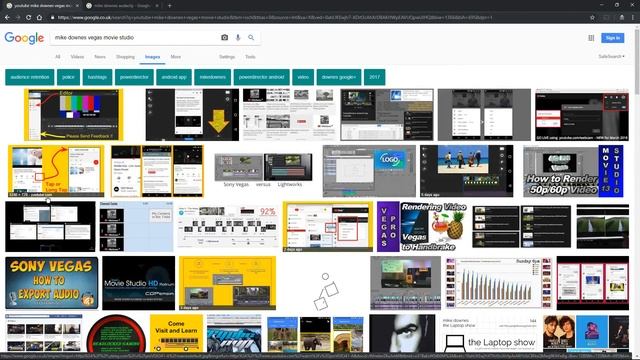Image resolution: width=640 pixels, height=360 pixels.
Task: Open thumbnail with large yellow down arrow
Action: (x=192, y=115)
